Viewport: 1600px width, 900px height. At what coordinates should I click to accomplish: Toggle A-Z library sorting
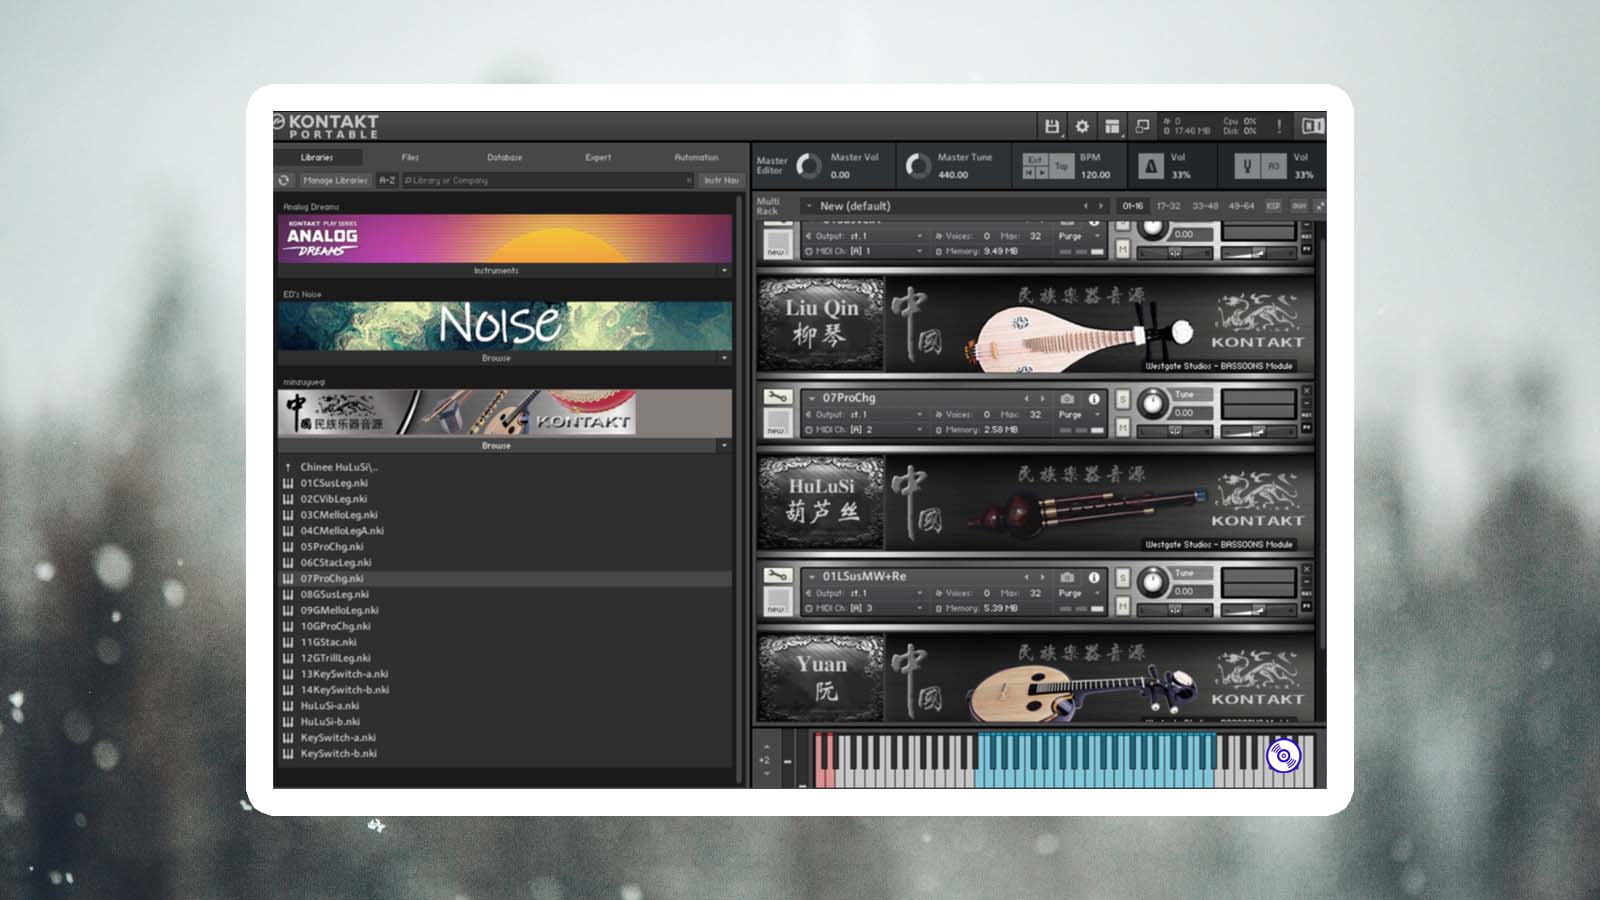pyautogui.click(x=387, y=180)
